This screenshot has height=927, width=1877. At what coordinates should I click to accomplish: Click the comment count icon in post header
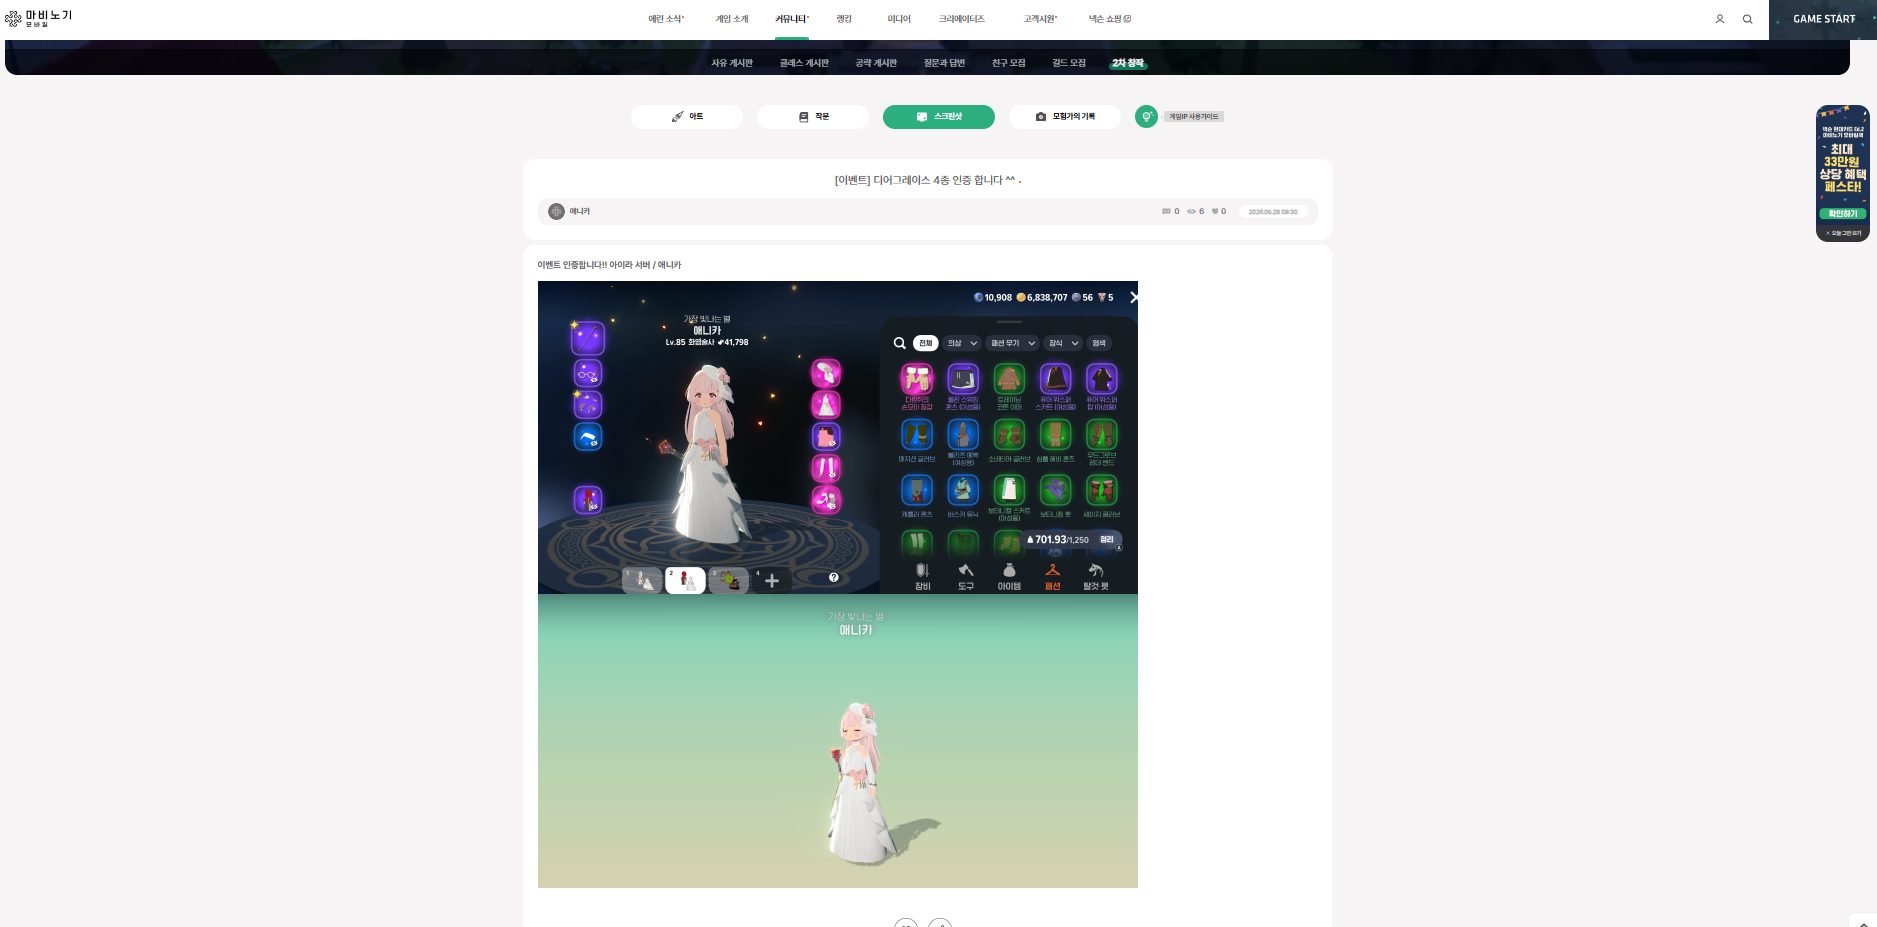click(1166, 212)
